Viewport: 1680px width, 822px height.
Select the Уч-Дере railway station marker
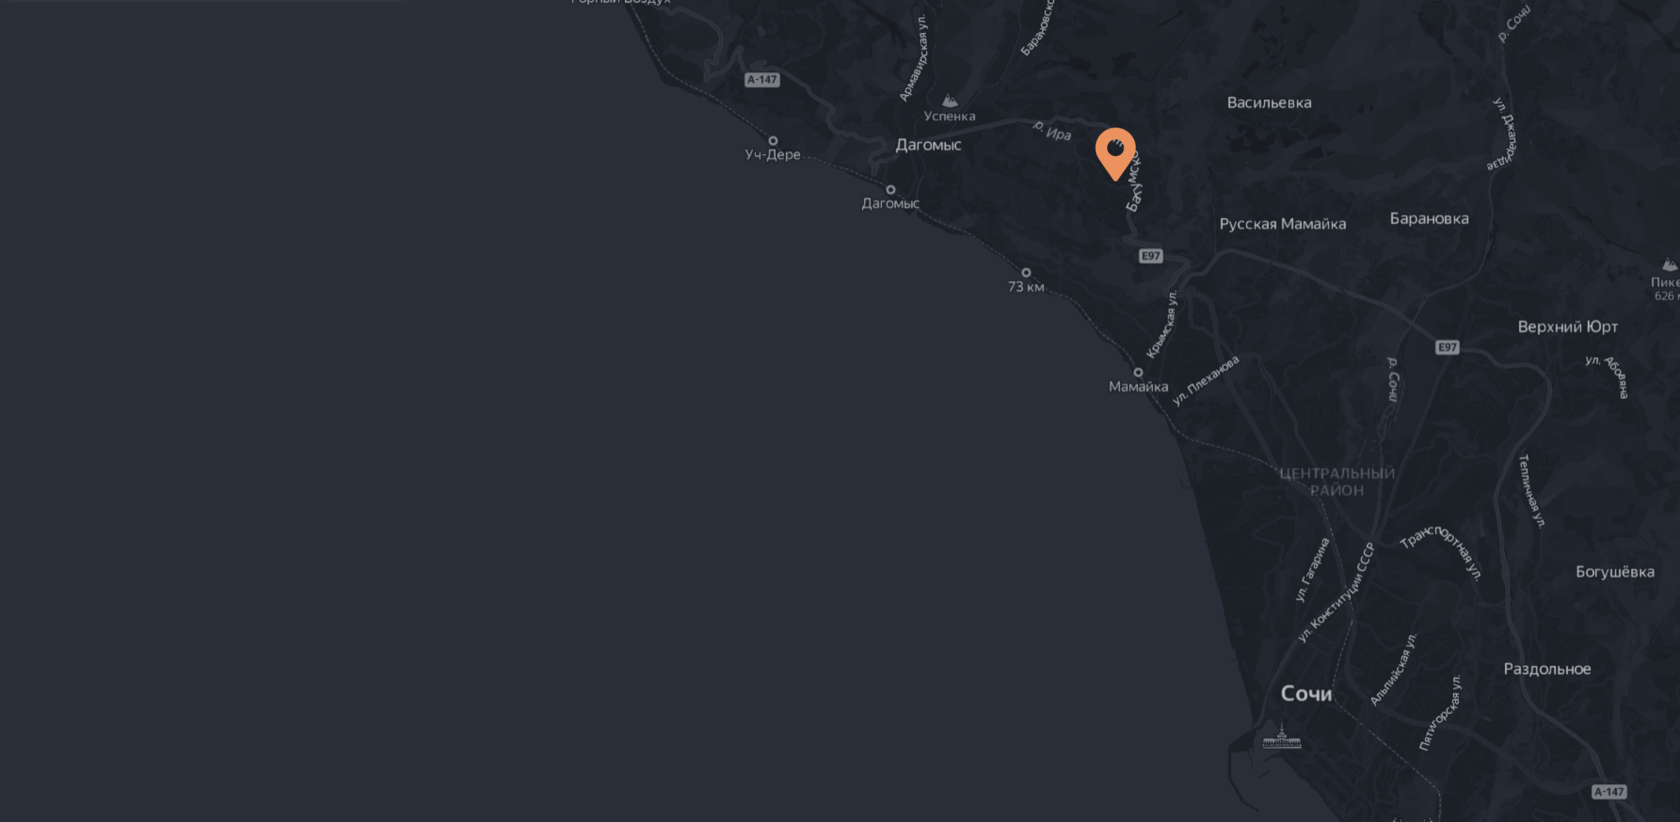pyautogui.click(x=773, y=141)
